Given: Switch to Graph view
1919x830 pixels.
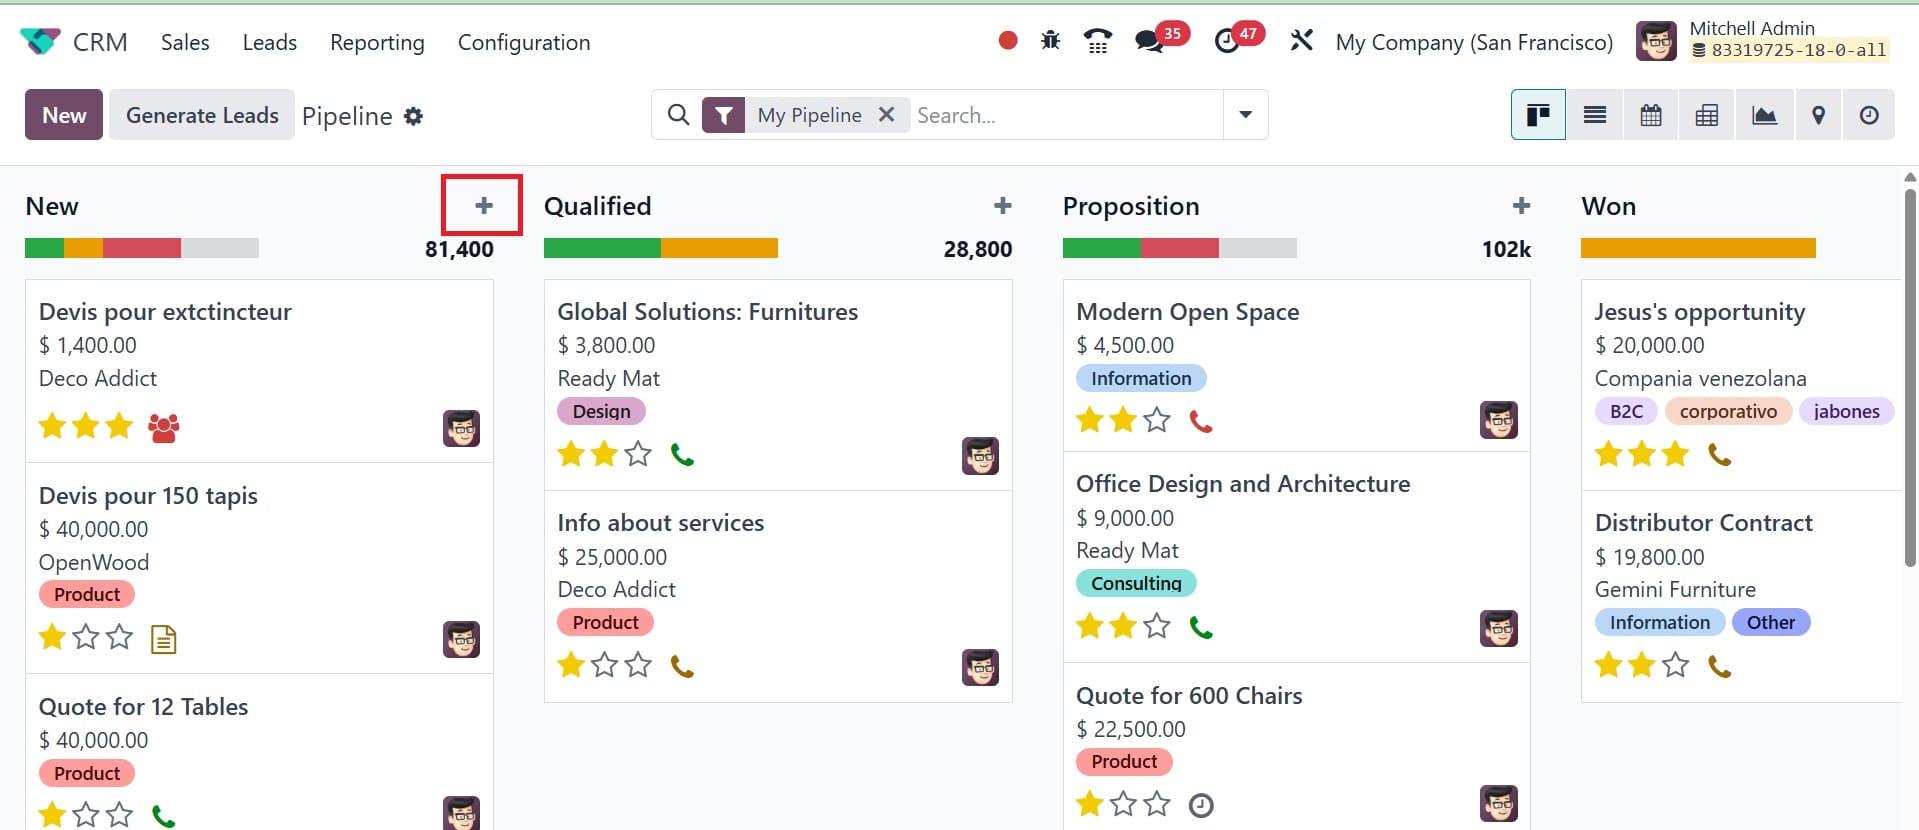Looking at the screenshot, I should (1764, 115).
